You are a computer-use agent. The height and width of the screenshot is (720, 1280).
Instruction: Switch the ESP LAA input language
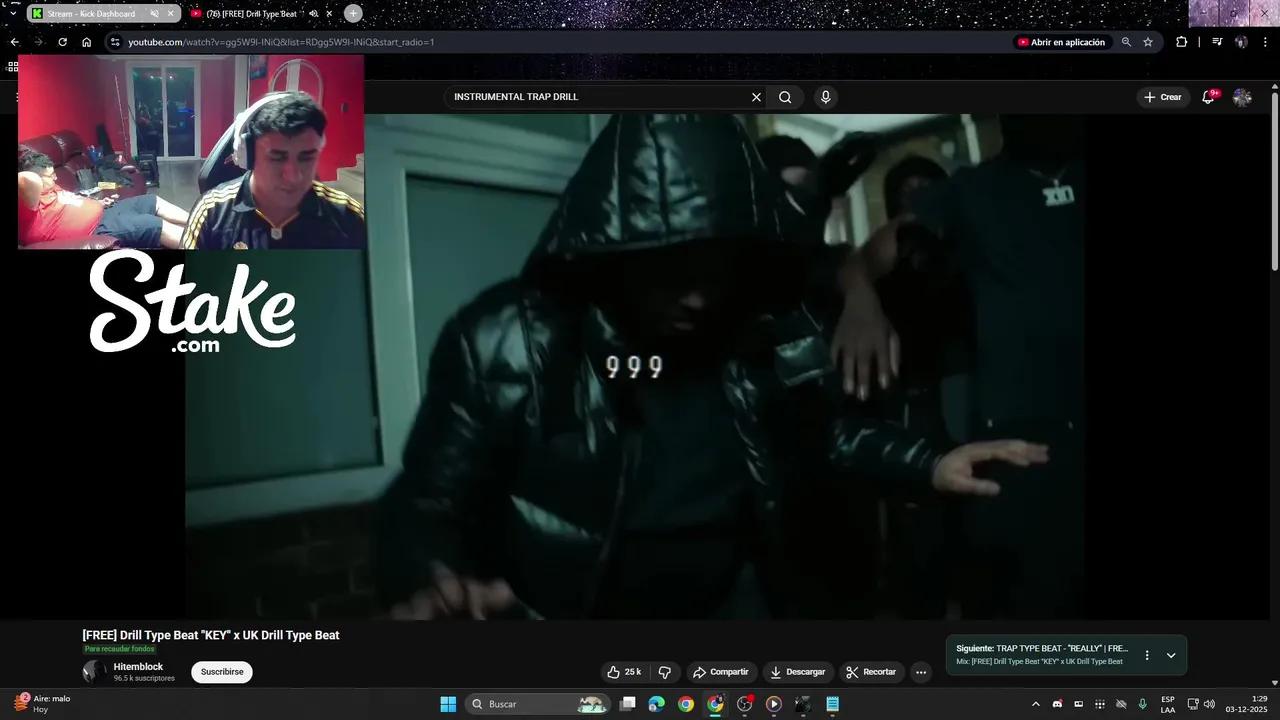[x=1168, y=704]
